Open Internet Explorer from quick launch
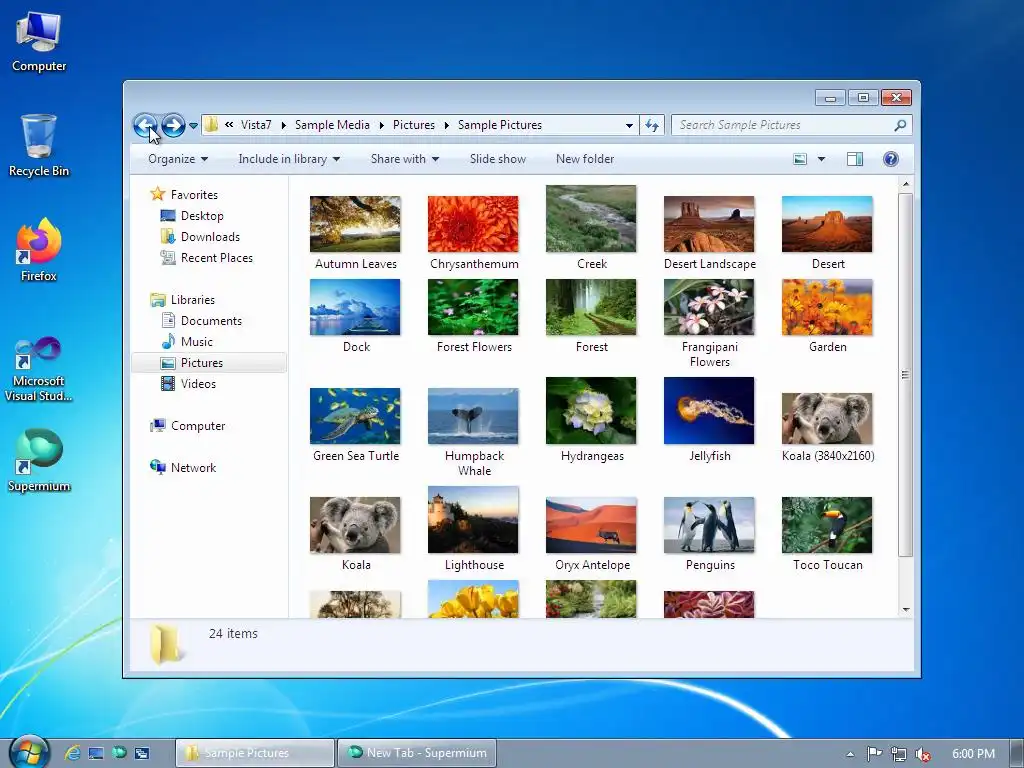This screenshot has height=768, width=1024. pos(72,753)
